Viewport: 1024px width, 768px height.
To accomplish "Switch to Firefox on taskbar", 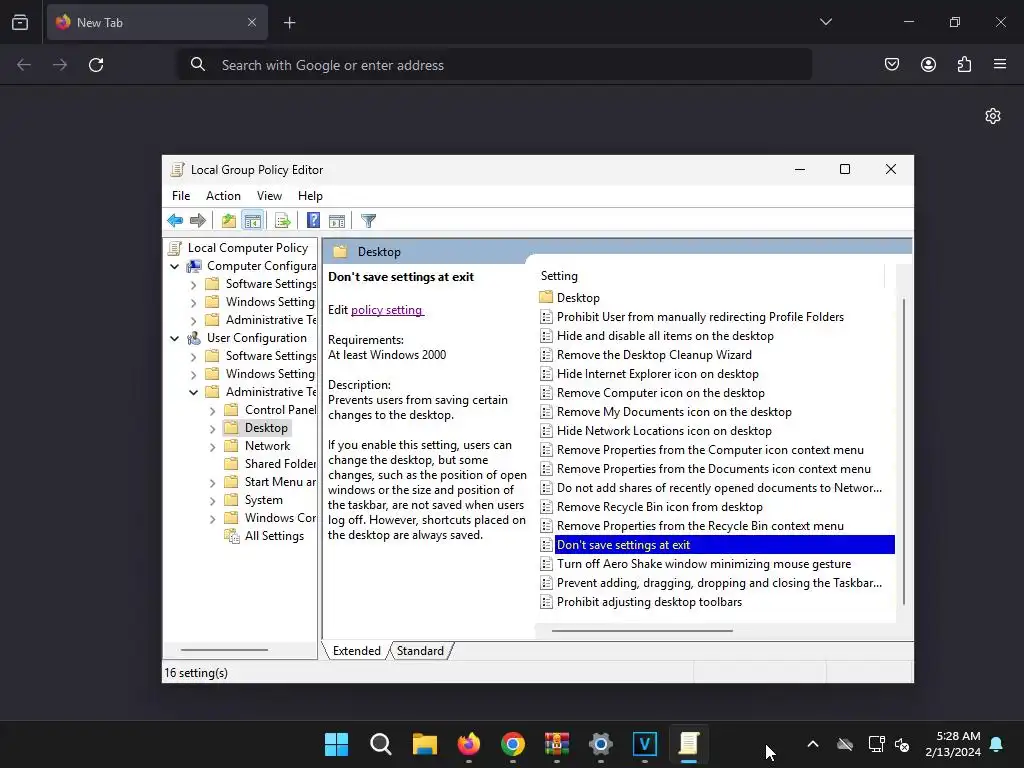I will pyautogui.click(x=468, y=744).
